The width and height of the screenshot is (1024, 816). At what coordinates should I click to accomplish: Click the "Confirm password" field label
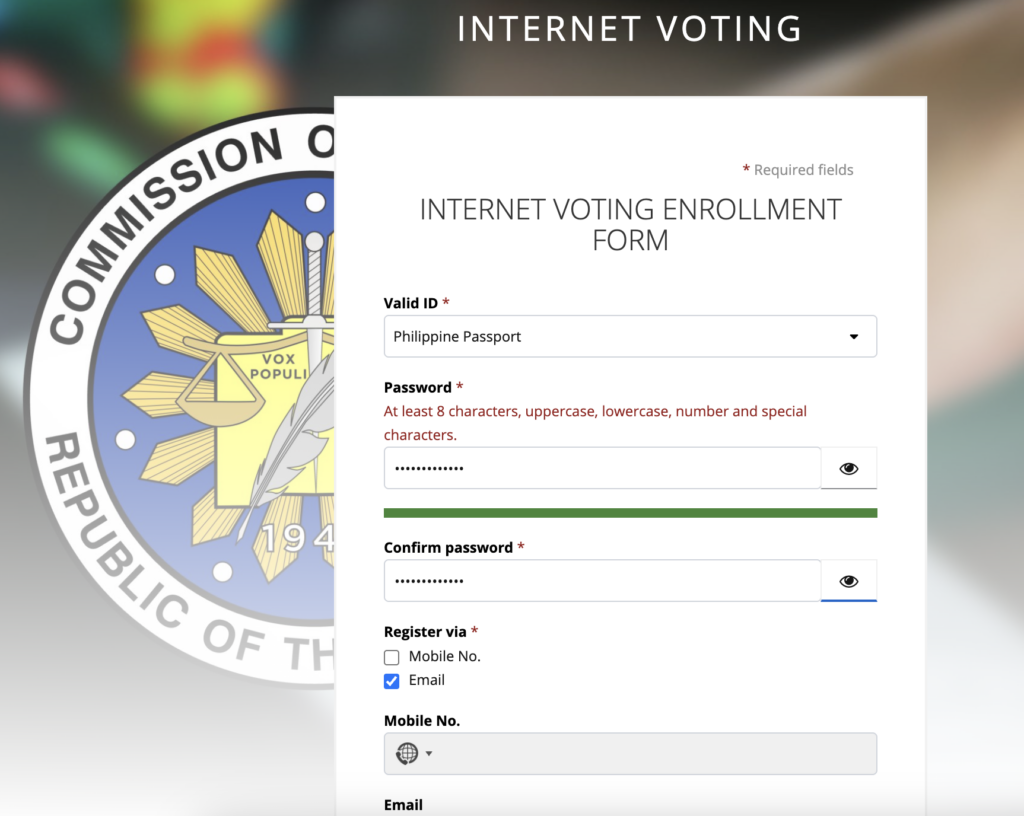point(448,548)
